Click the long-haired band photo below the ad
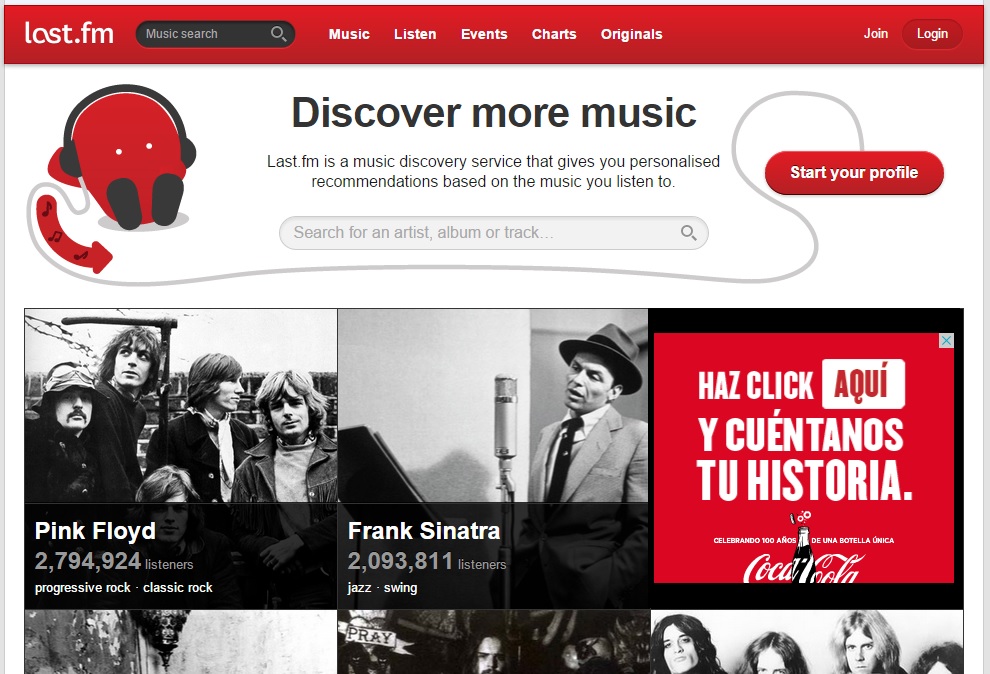Screen dimensions: 990x674 click(x=807, y=642)
